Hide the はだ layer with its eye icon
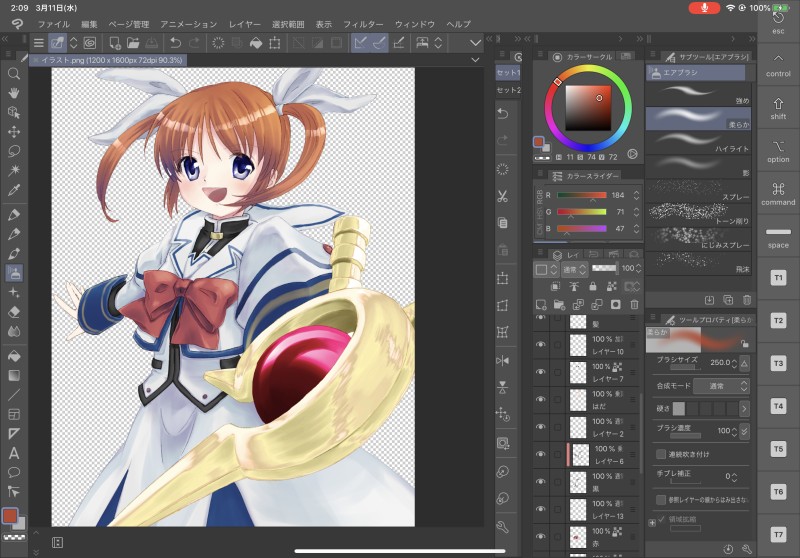 [541, 399]
